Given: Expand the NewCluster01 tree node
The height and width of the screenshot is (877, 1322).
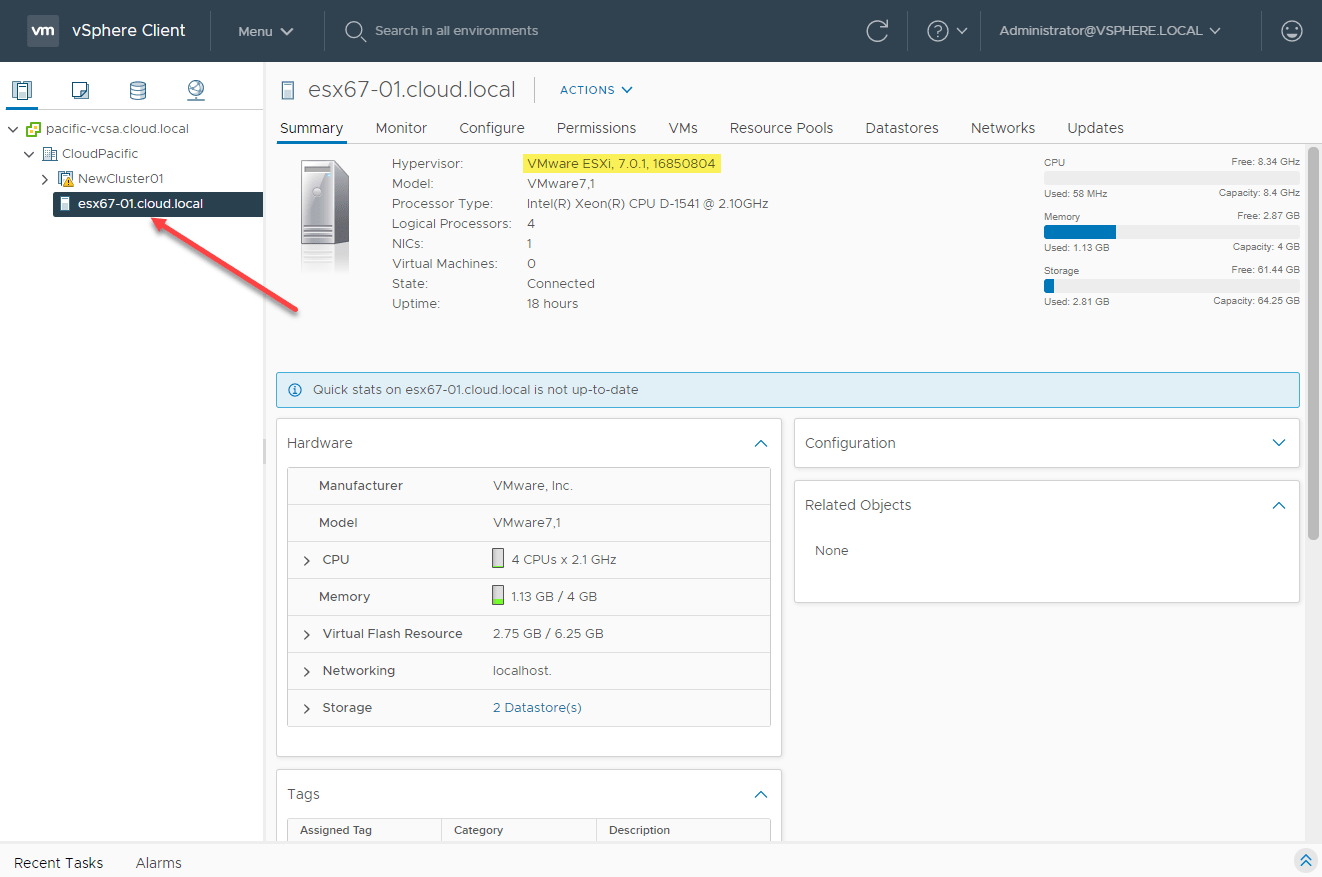Looking at the screenshot, I should click(45, 179).
